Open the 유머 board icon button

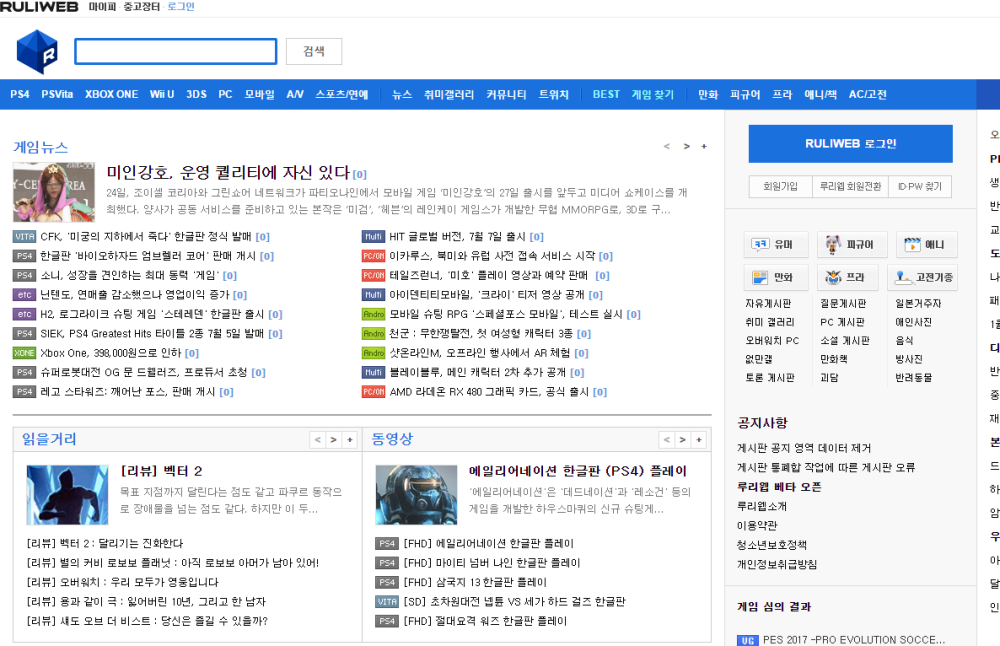coord(775,245)
